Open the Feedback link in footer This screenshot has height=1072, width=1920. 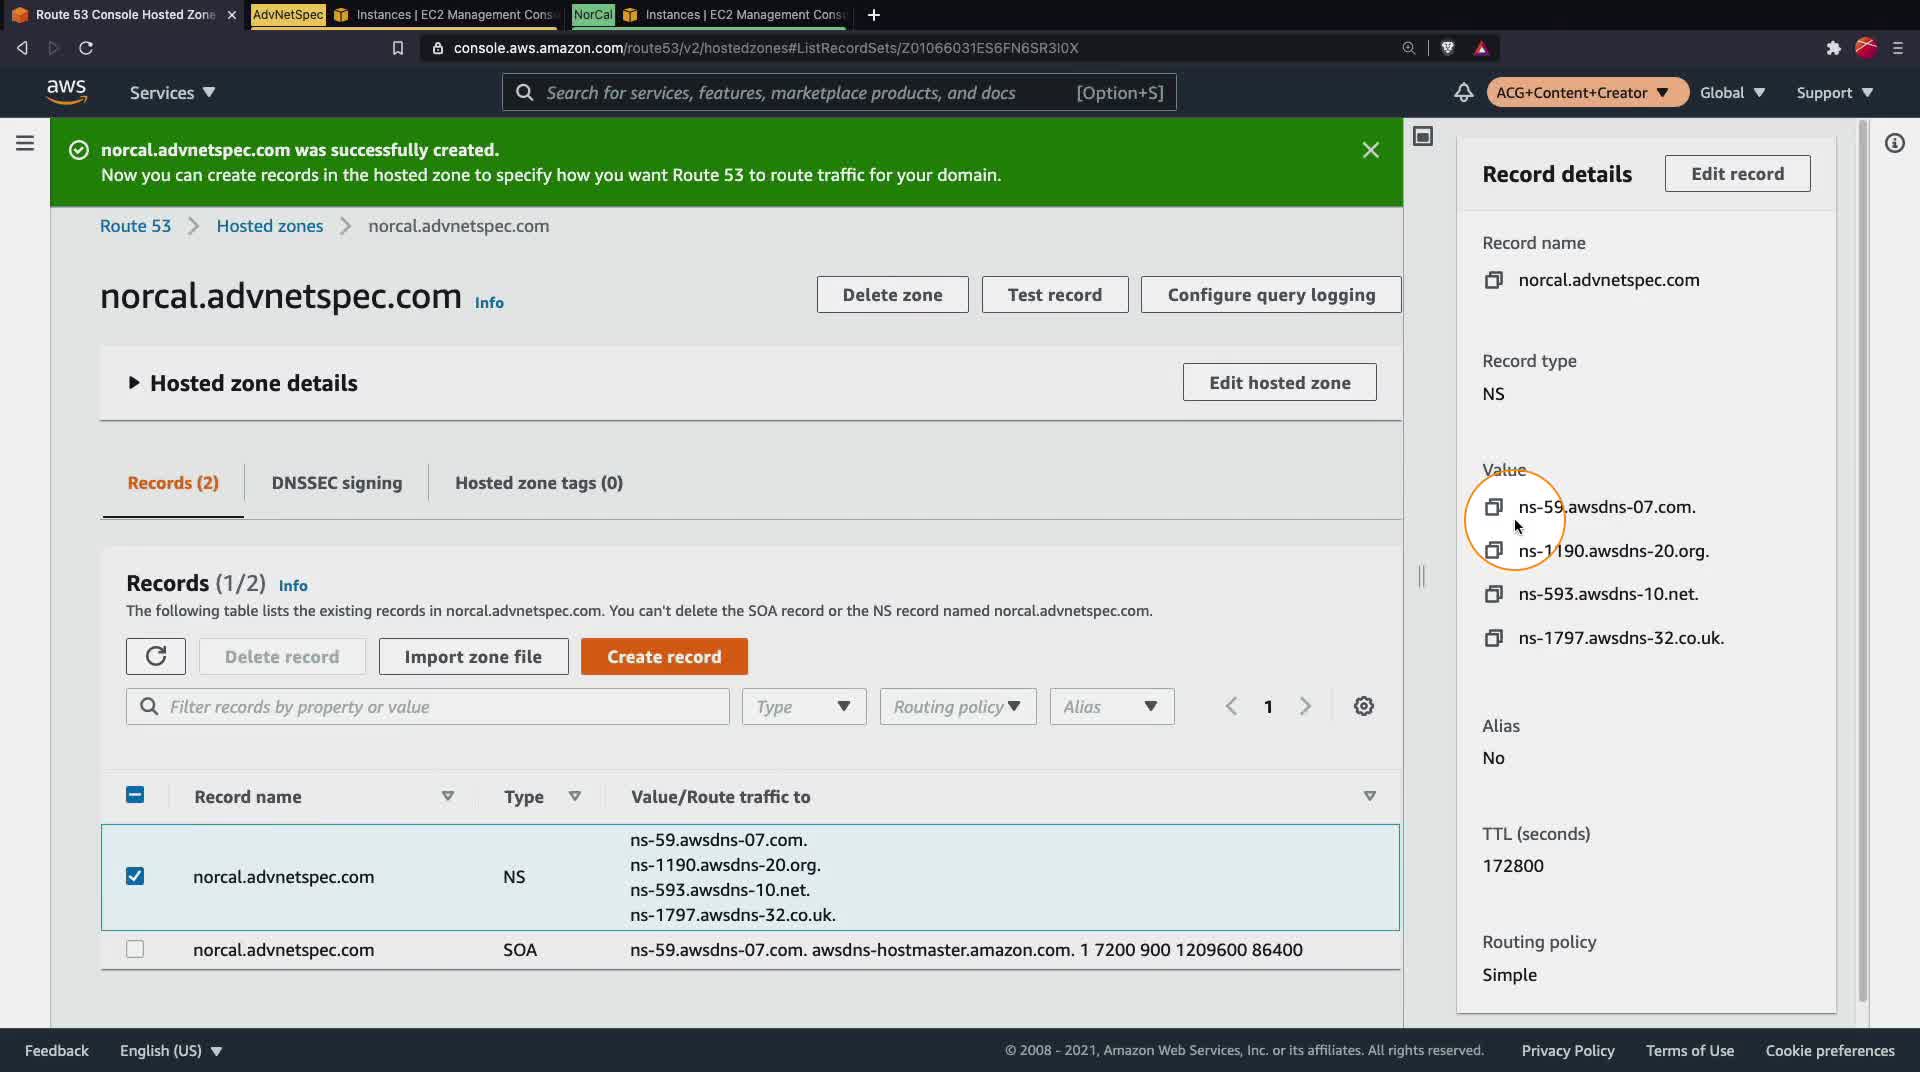pyautogui.click(x=57, y=1050)
